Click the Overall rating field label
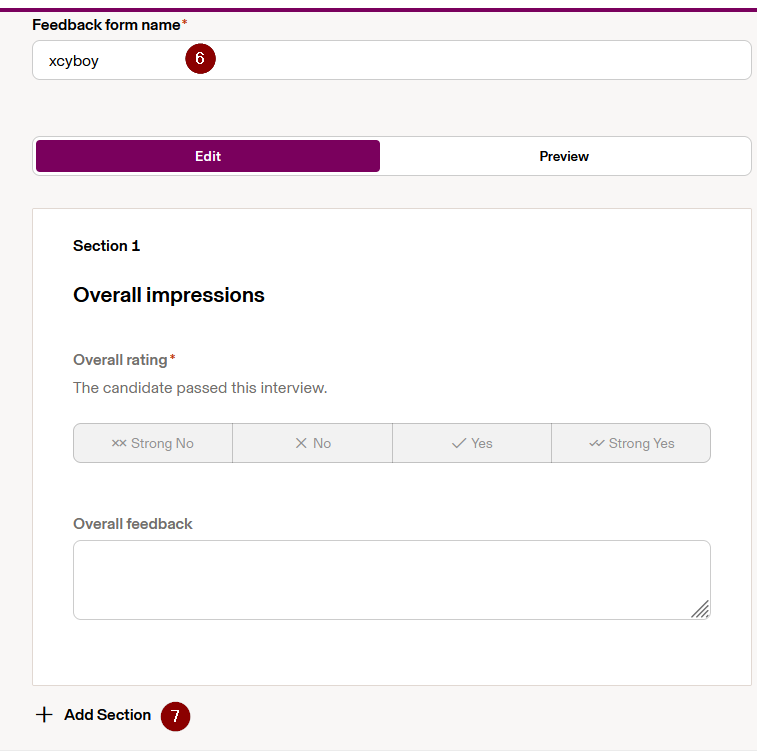757x751 pixels. [120, 360]
